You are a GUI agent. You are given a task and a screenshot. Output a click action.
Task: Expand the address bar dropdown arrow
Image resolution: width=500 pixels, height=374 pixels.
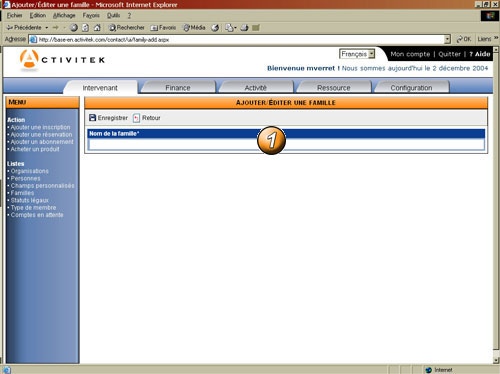coord(447,39)
